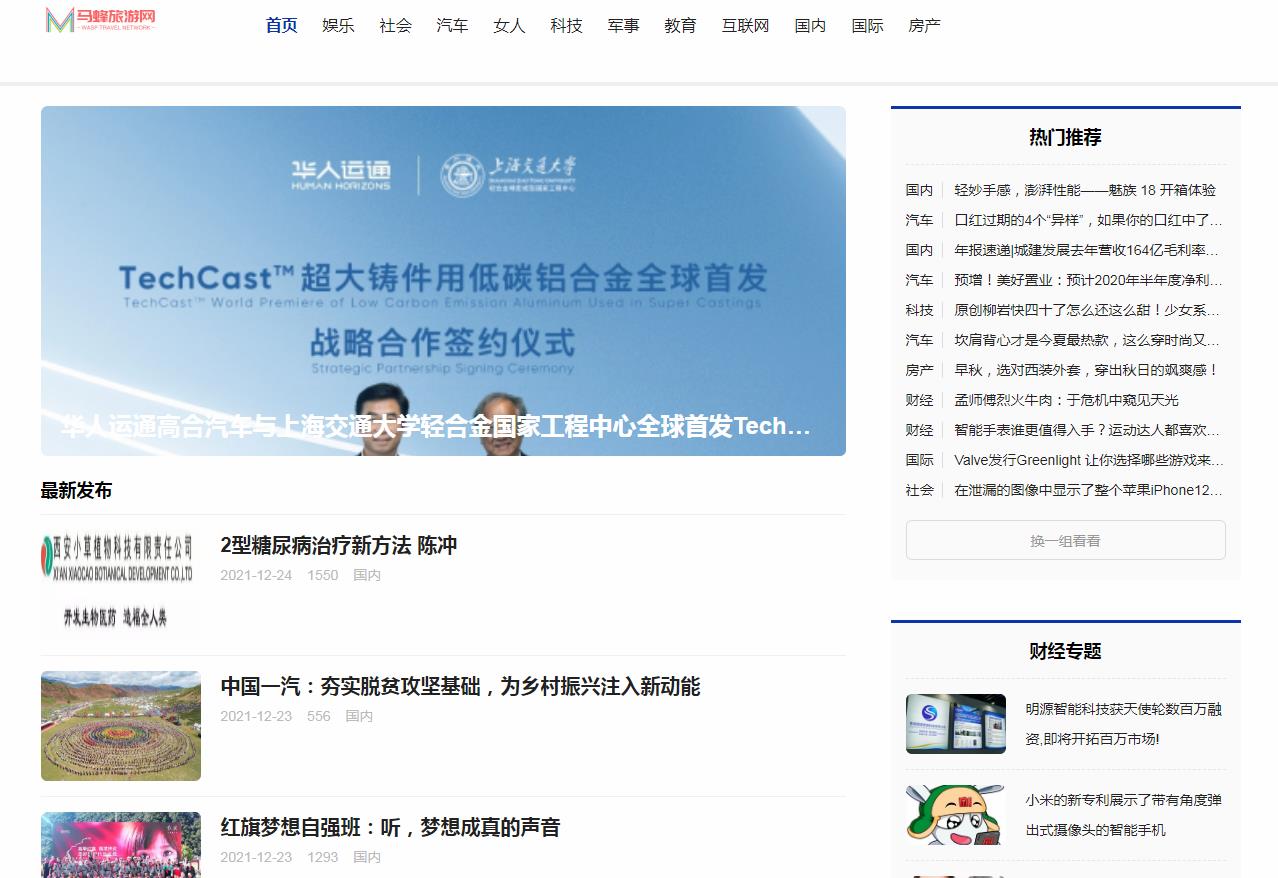
Task: Go to the 教育 section
Action: click(x=680, y=26)
